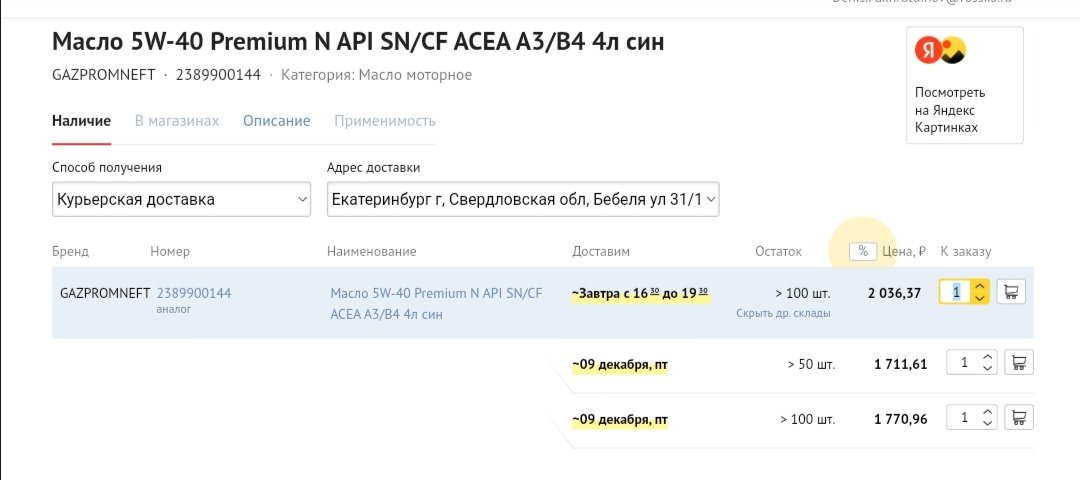The image size is (1080, 480).
Task: Add the 2 036,37 offer to cart
Action: (x=1011, y=292)
